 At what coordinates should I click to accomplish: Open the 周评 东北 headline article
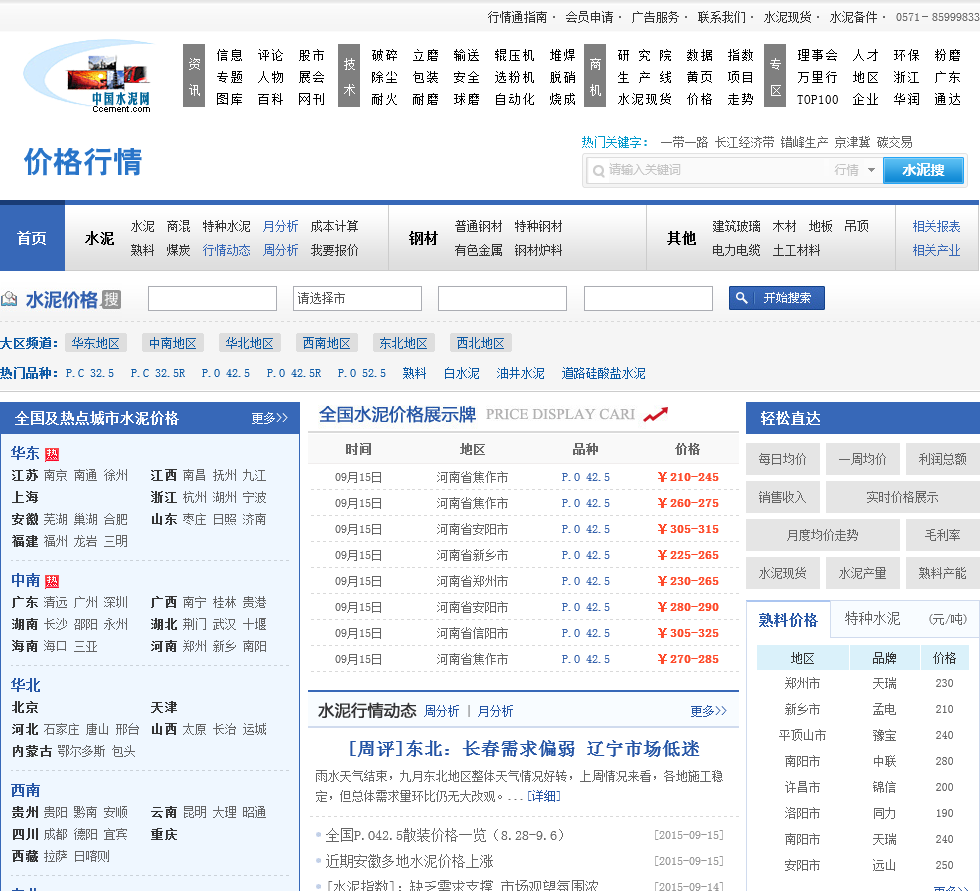tap(524, 749)
